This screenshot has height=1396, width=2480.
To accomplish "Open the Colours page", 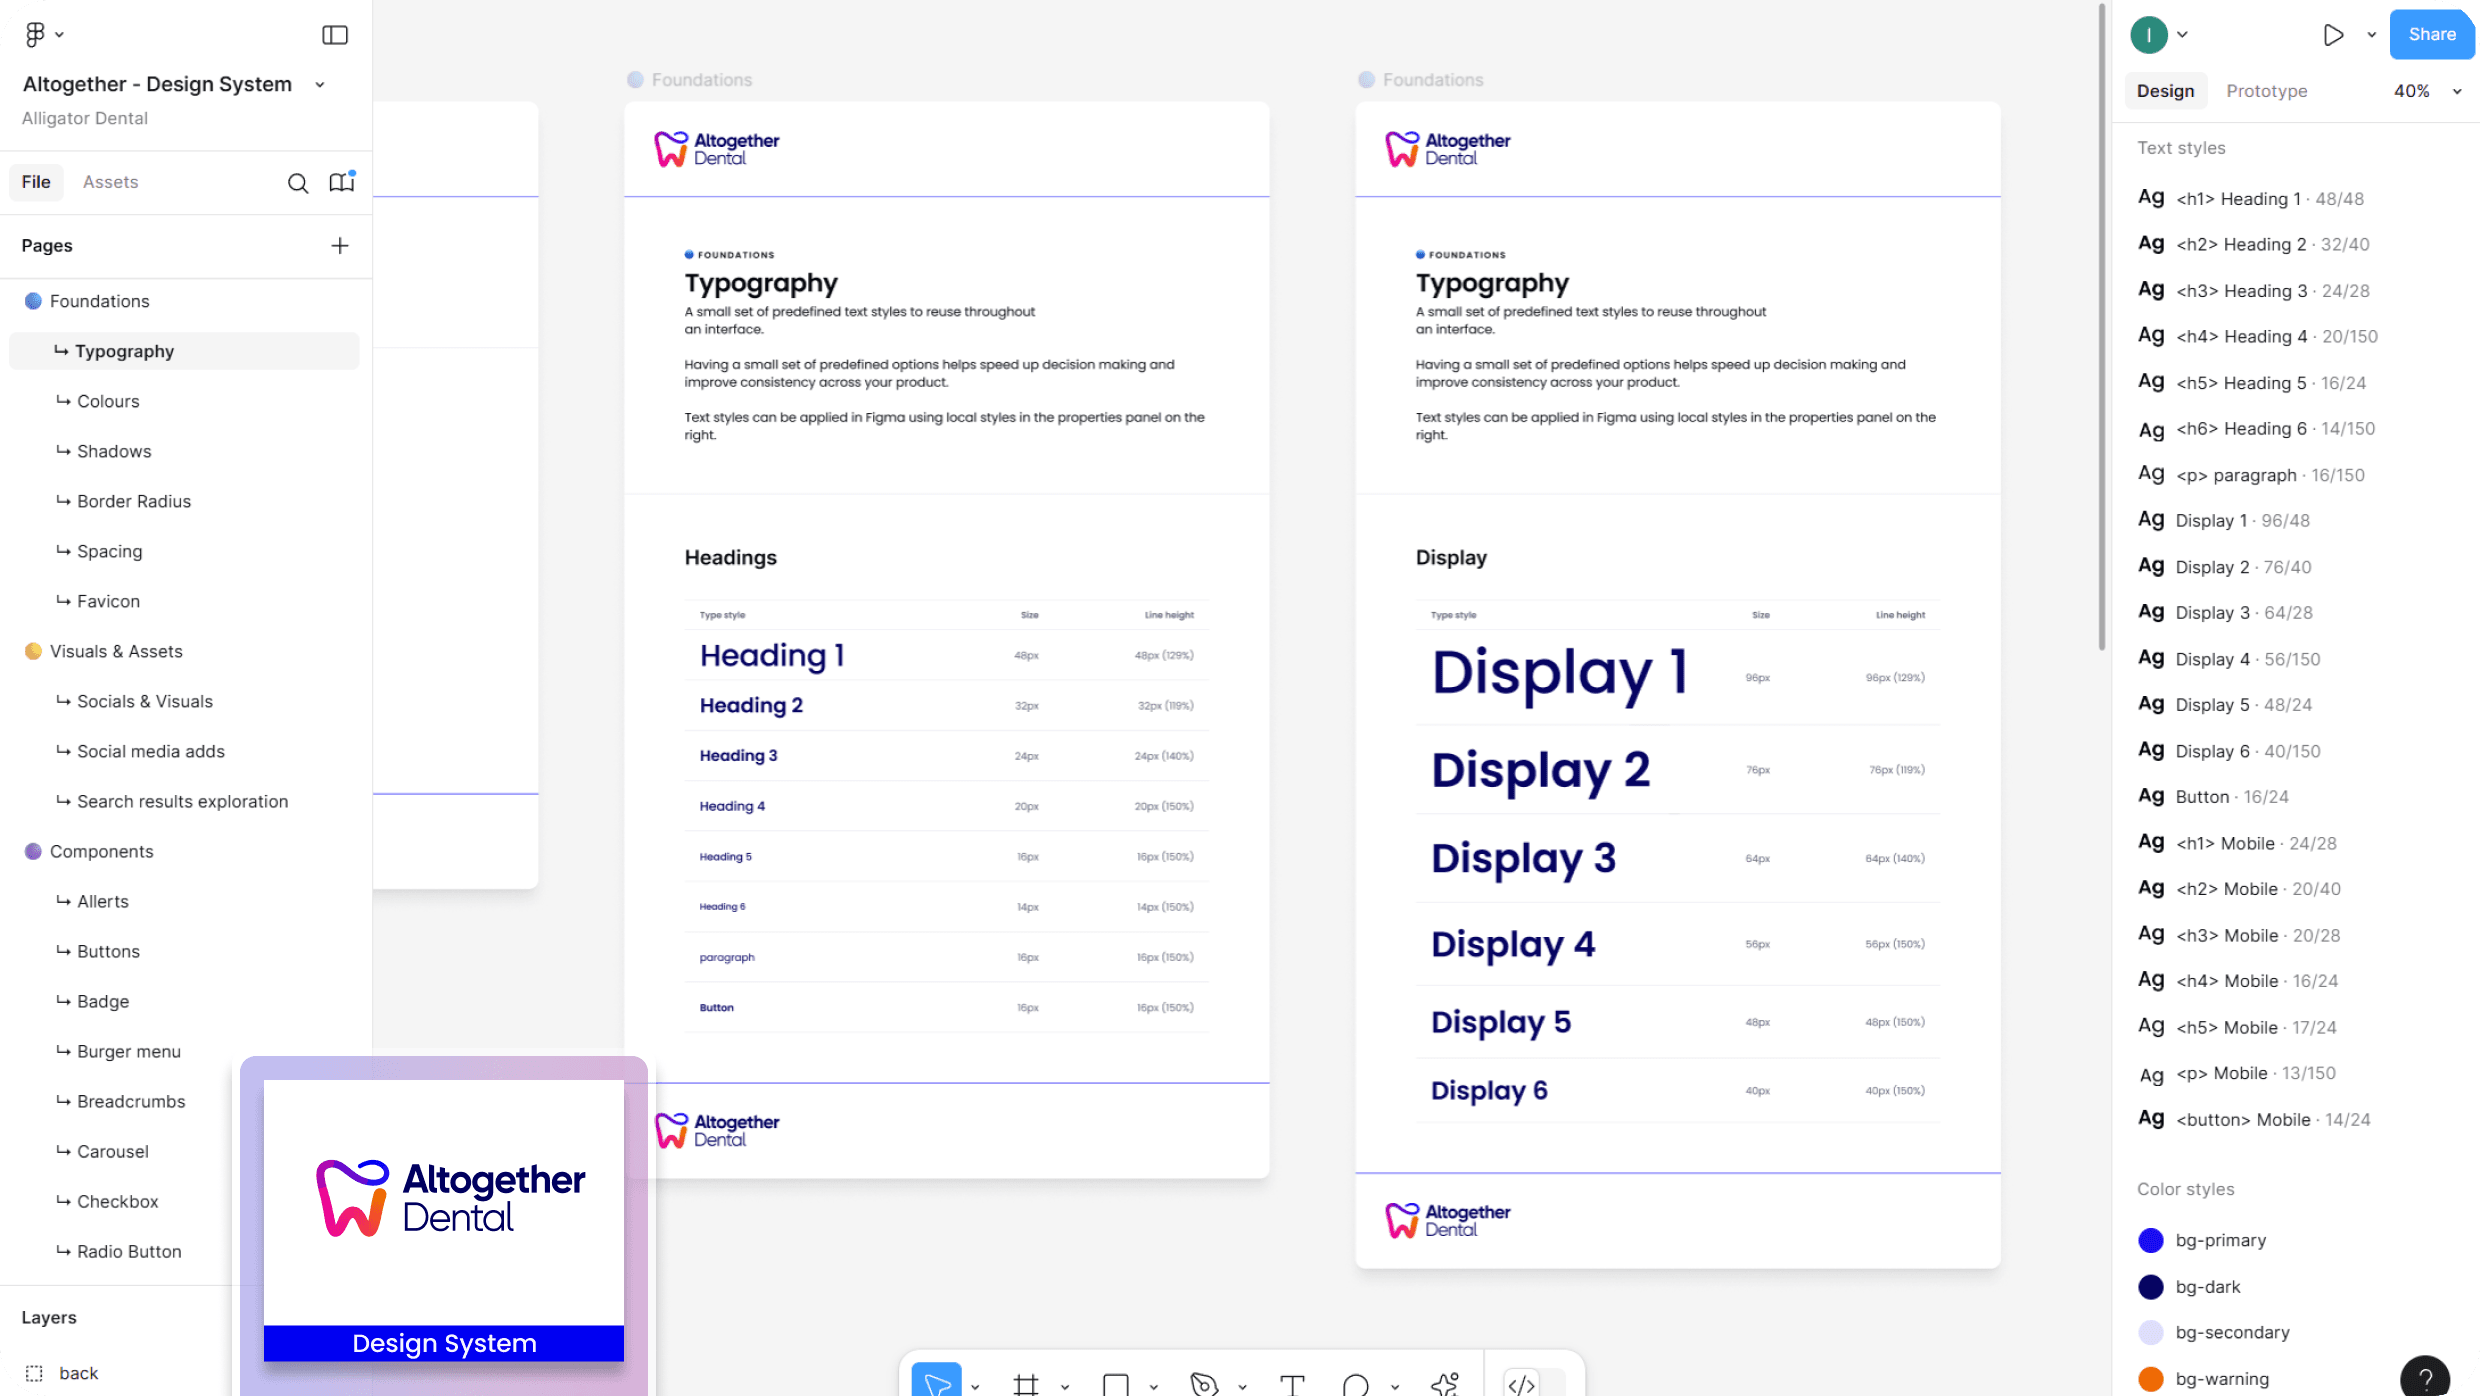I will 108,401.
